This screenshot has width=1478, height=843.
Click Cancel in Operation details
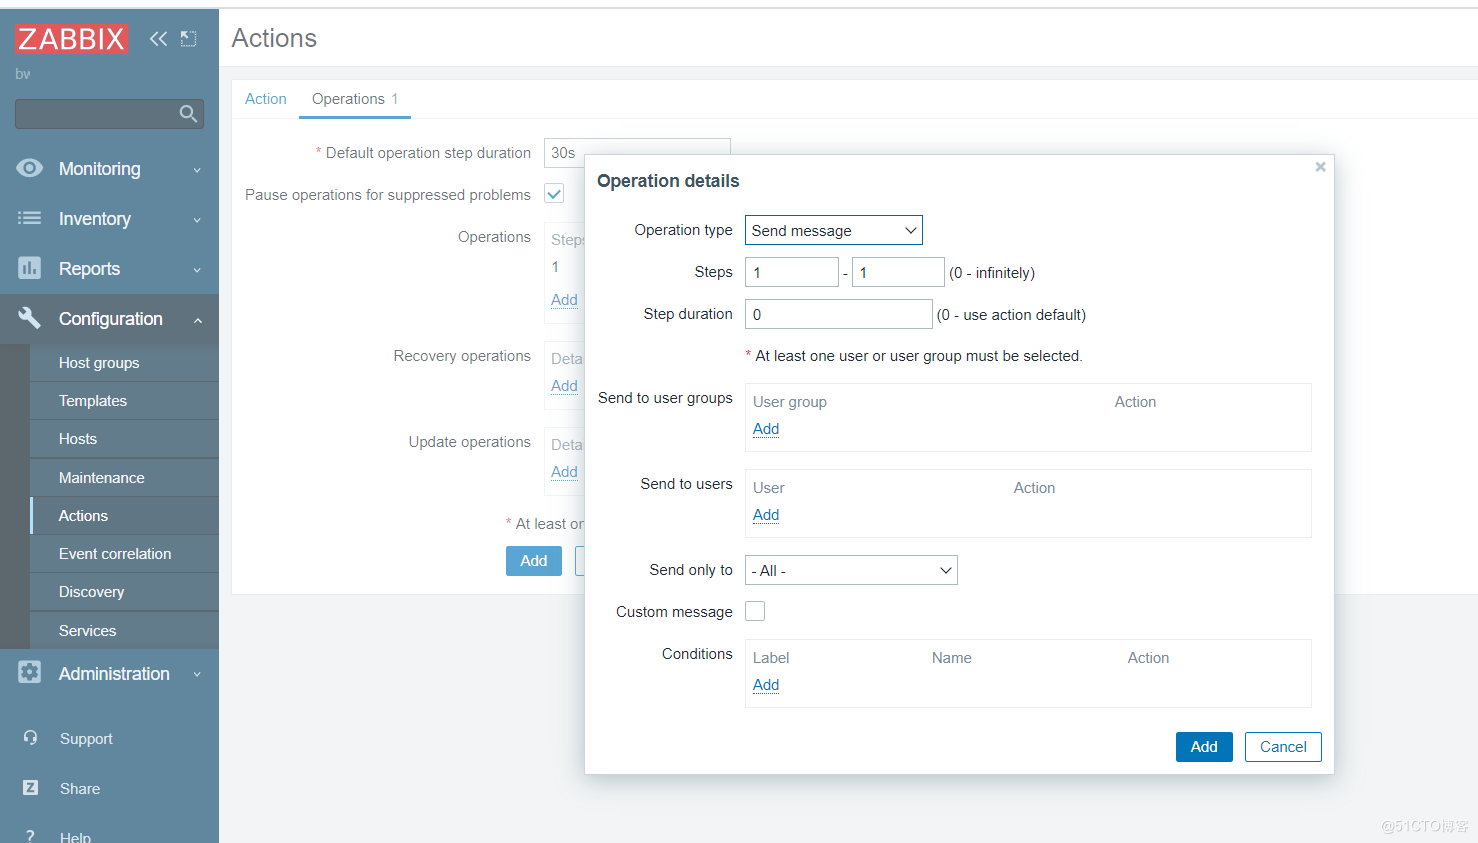click(x=1283, y=747)
